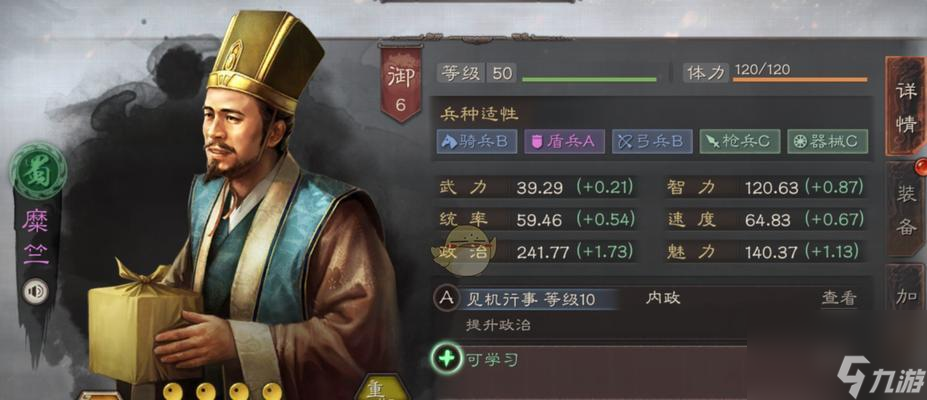The height and width of the screenshot is (400, 927).
Task: Select the 枪兵C spearman troop badge
Action: pyautogui.click(x=740, y=142)
